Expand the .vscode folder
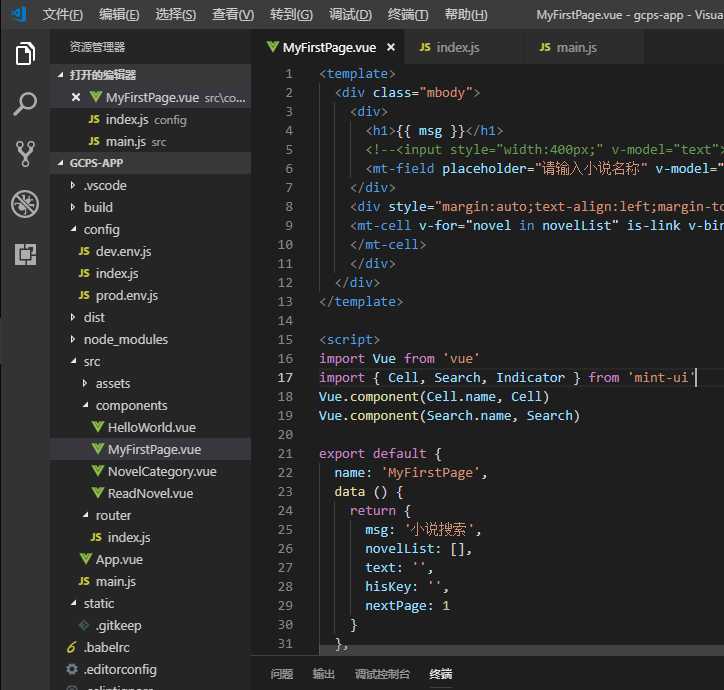 coord(73,185)
